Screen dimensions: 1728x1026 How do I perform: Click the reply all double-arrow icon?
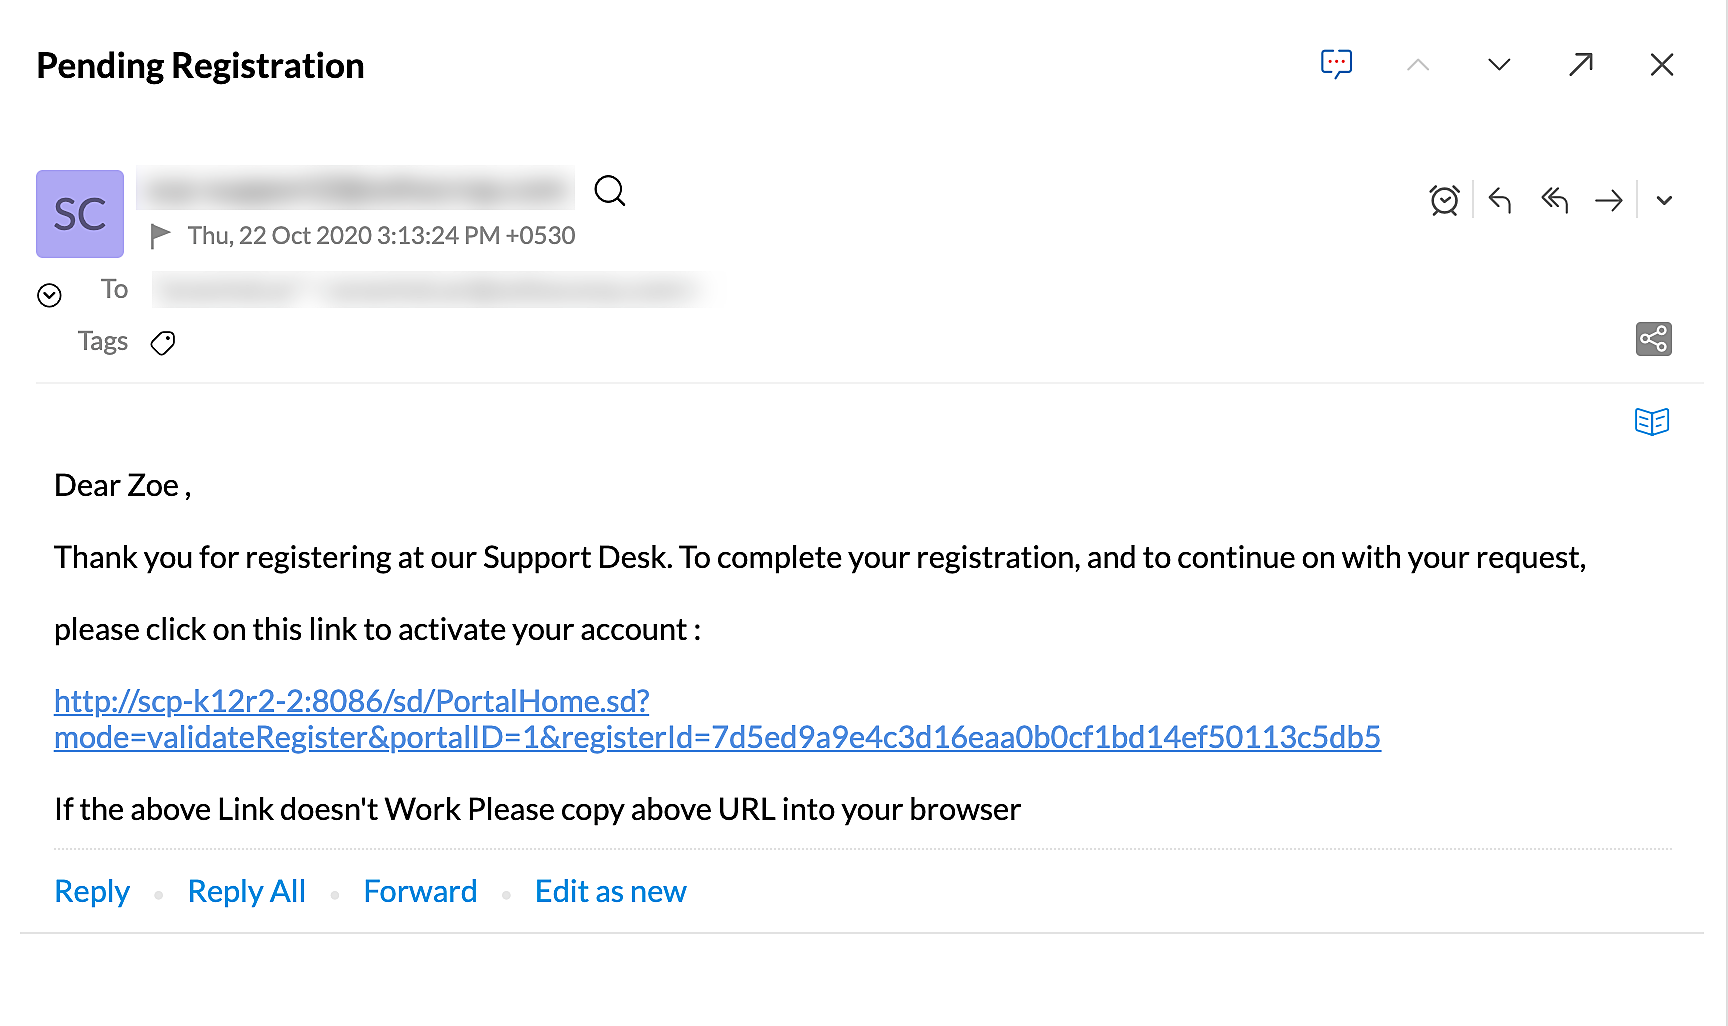coord(1554,200)
